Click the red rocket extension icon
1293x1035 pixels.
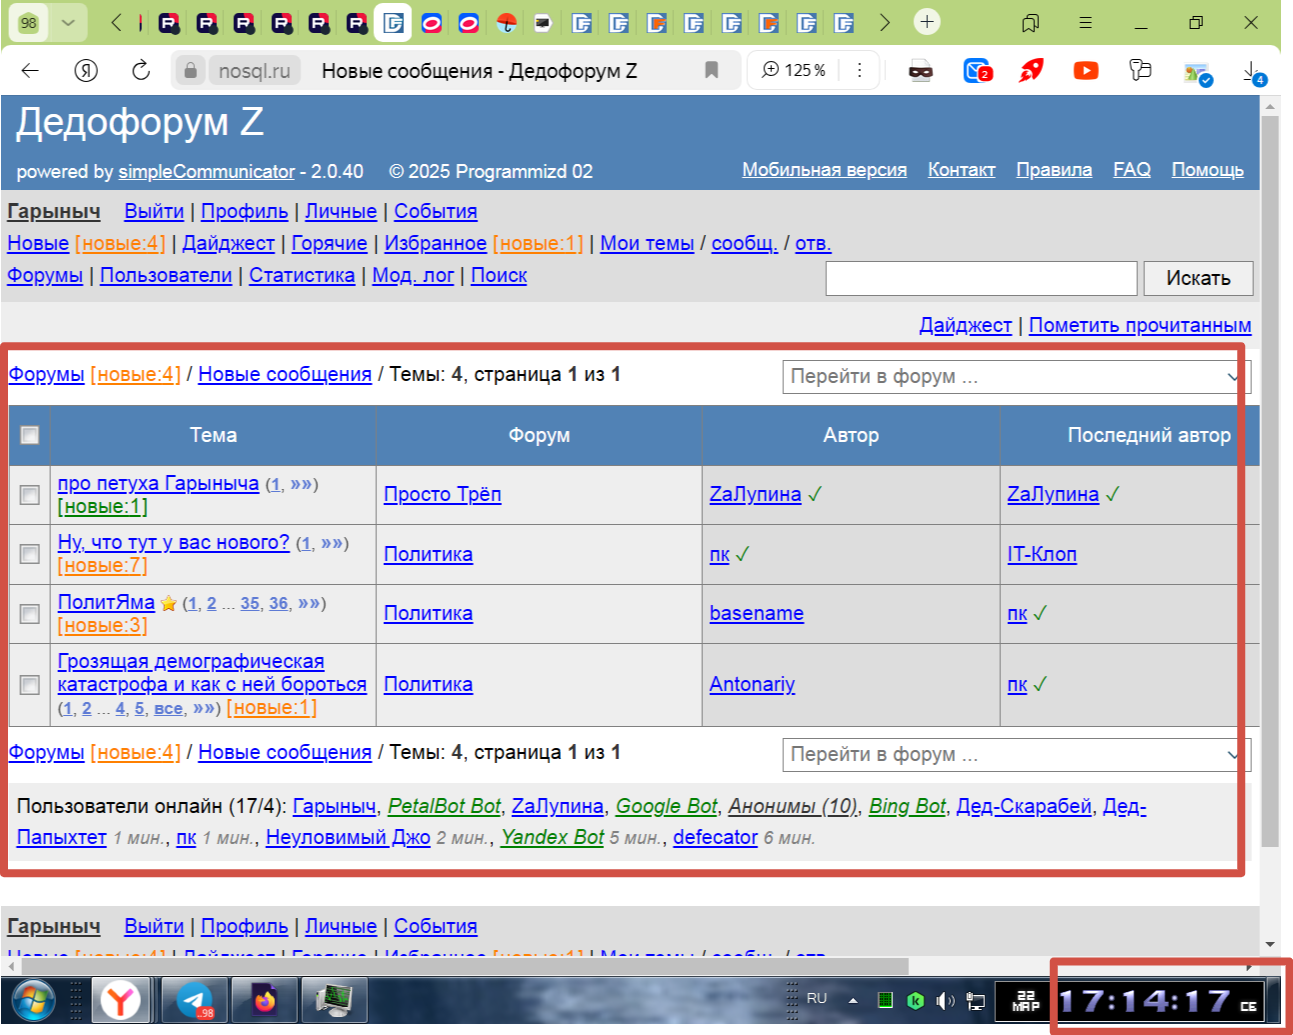pos(1031,70)
